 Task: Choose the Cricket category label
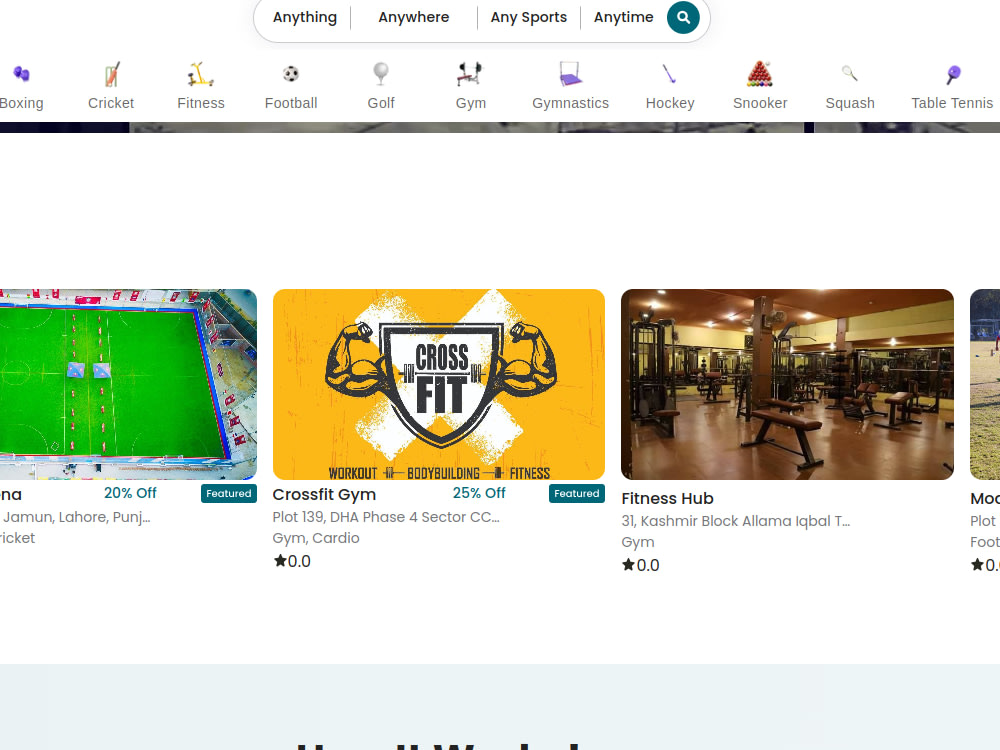pos(111,103)
